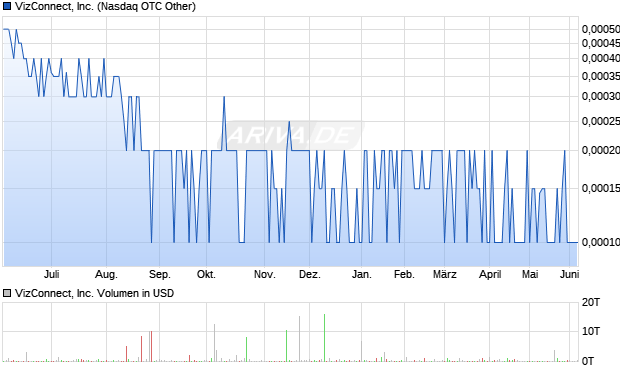Click the 'Jan.' month axis label
Viewport: 620px width, 371px height.
click(362, 274)
